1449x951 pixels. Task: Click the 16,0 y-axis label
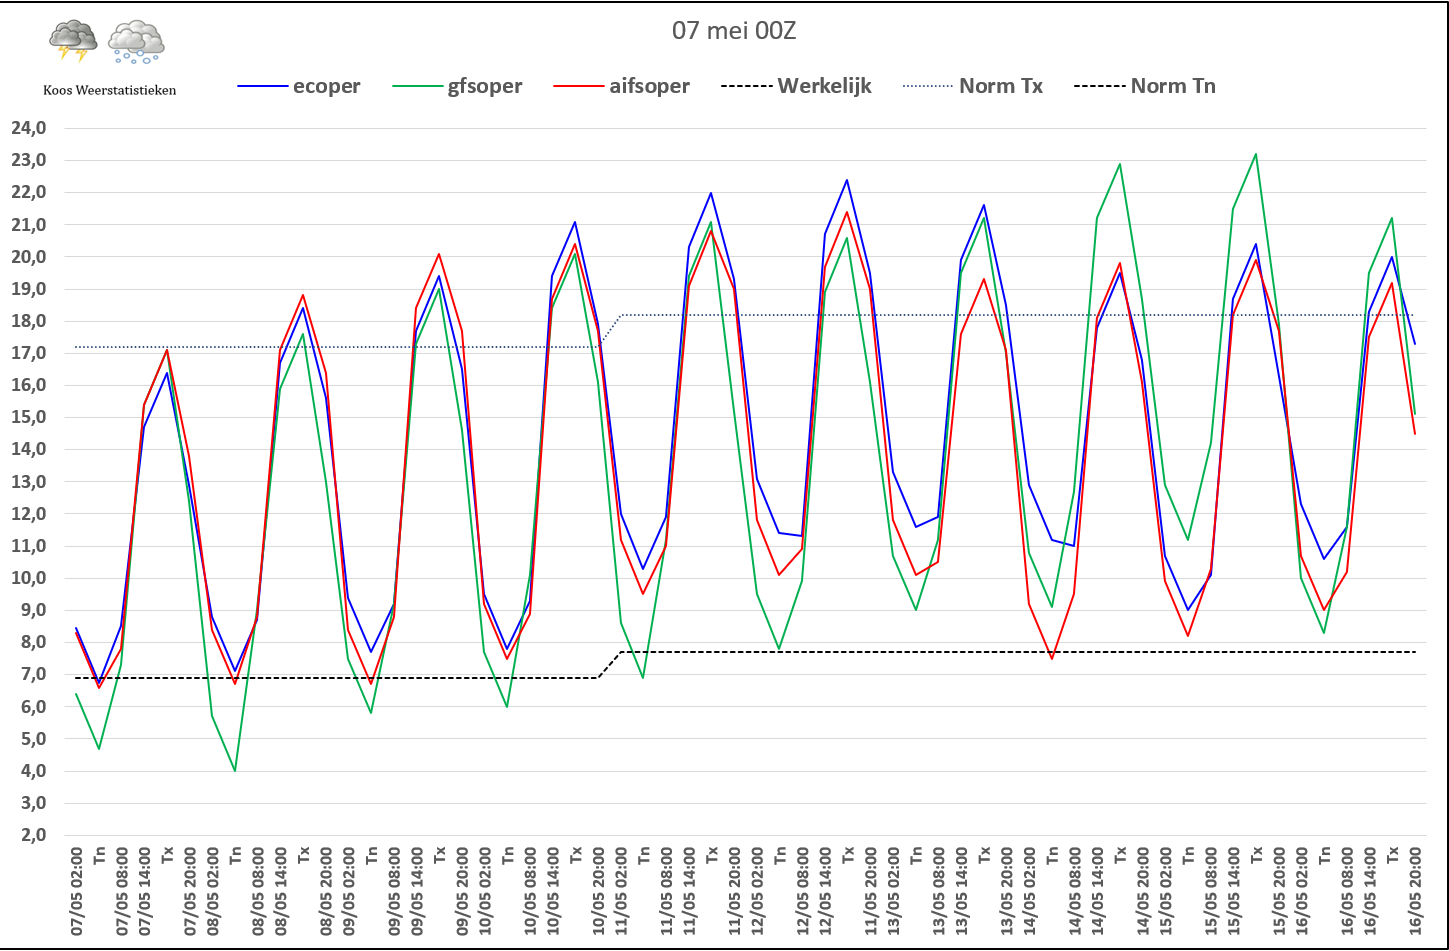(x=28, y=385)
